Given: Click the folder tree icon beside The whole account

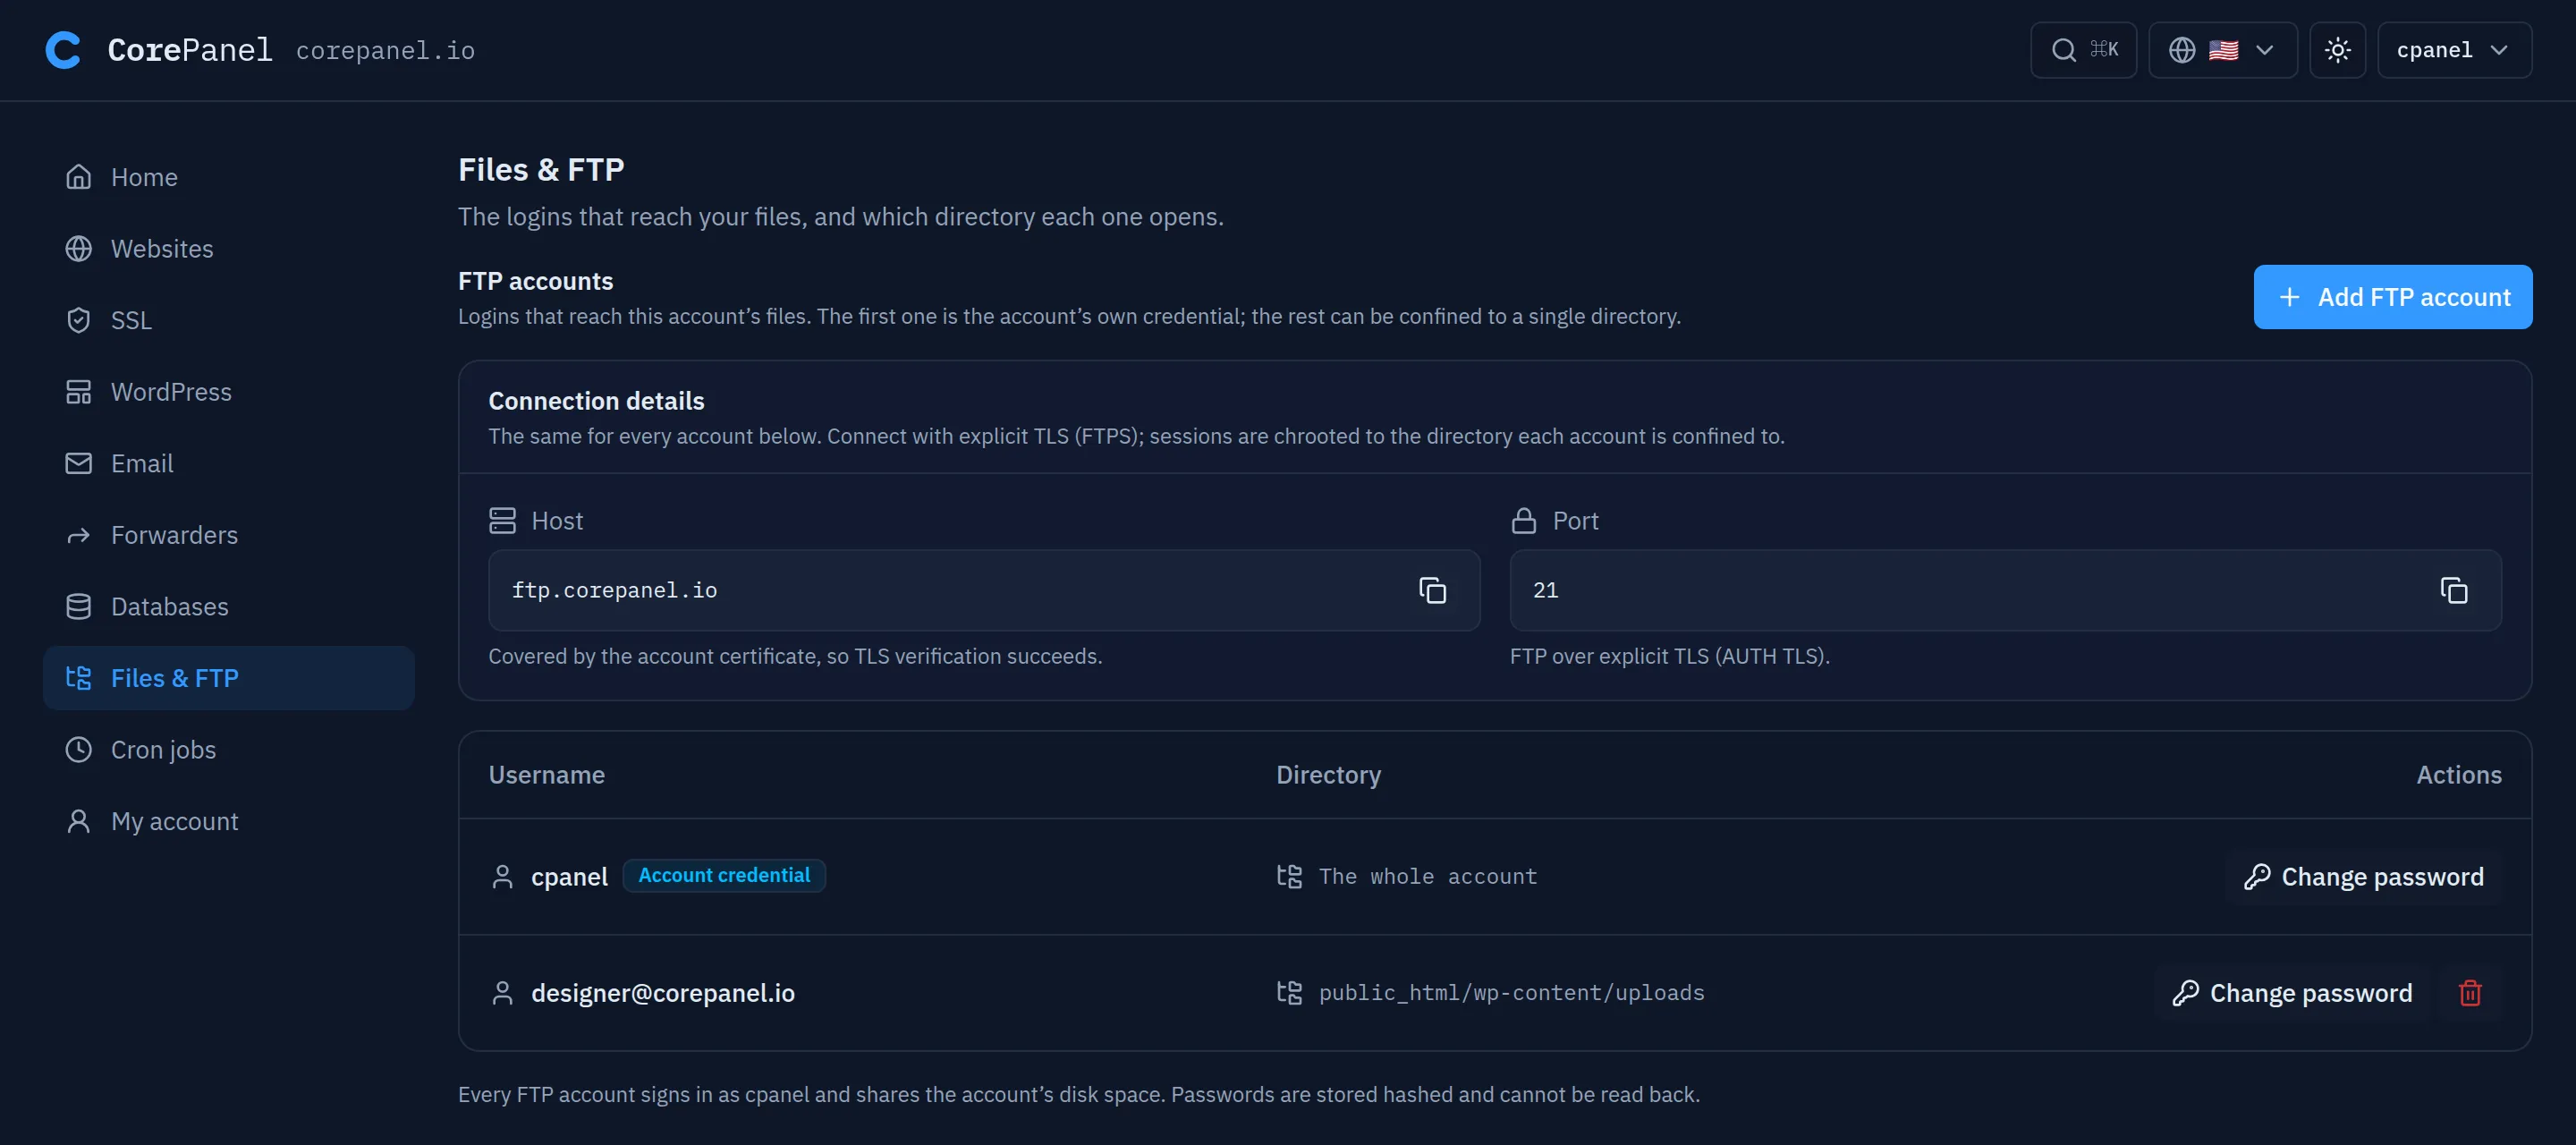Looking at the screenshot, I should [x=1289, y=877].
